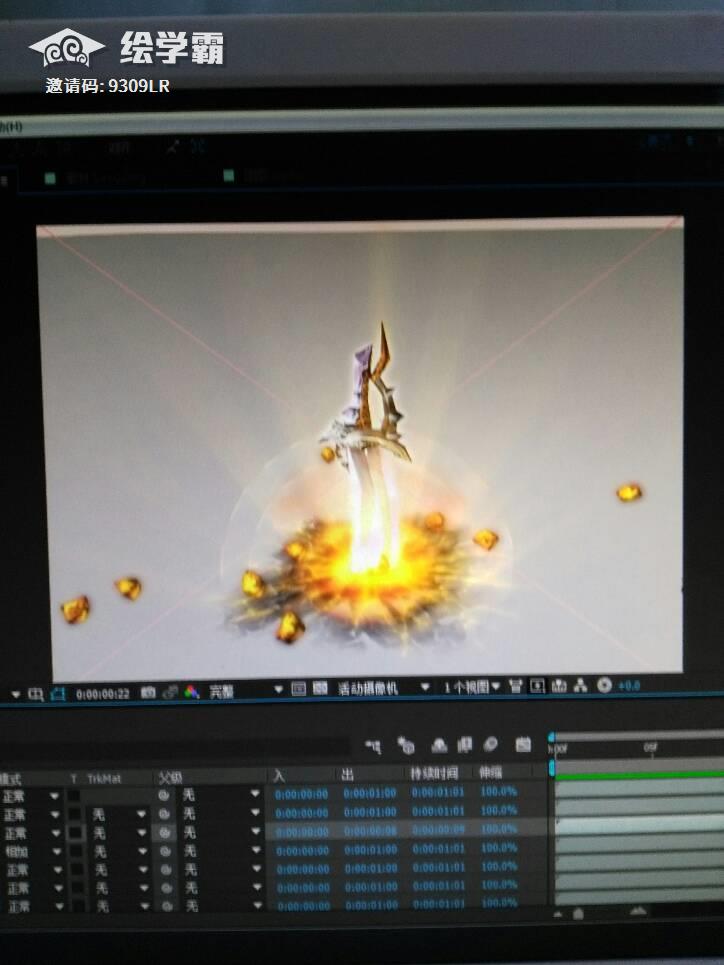Click the in point 0:00:00:00 in the top row
The width and height of the screenshot is (724, 965).
point(302,795)
